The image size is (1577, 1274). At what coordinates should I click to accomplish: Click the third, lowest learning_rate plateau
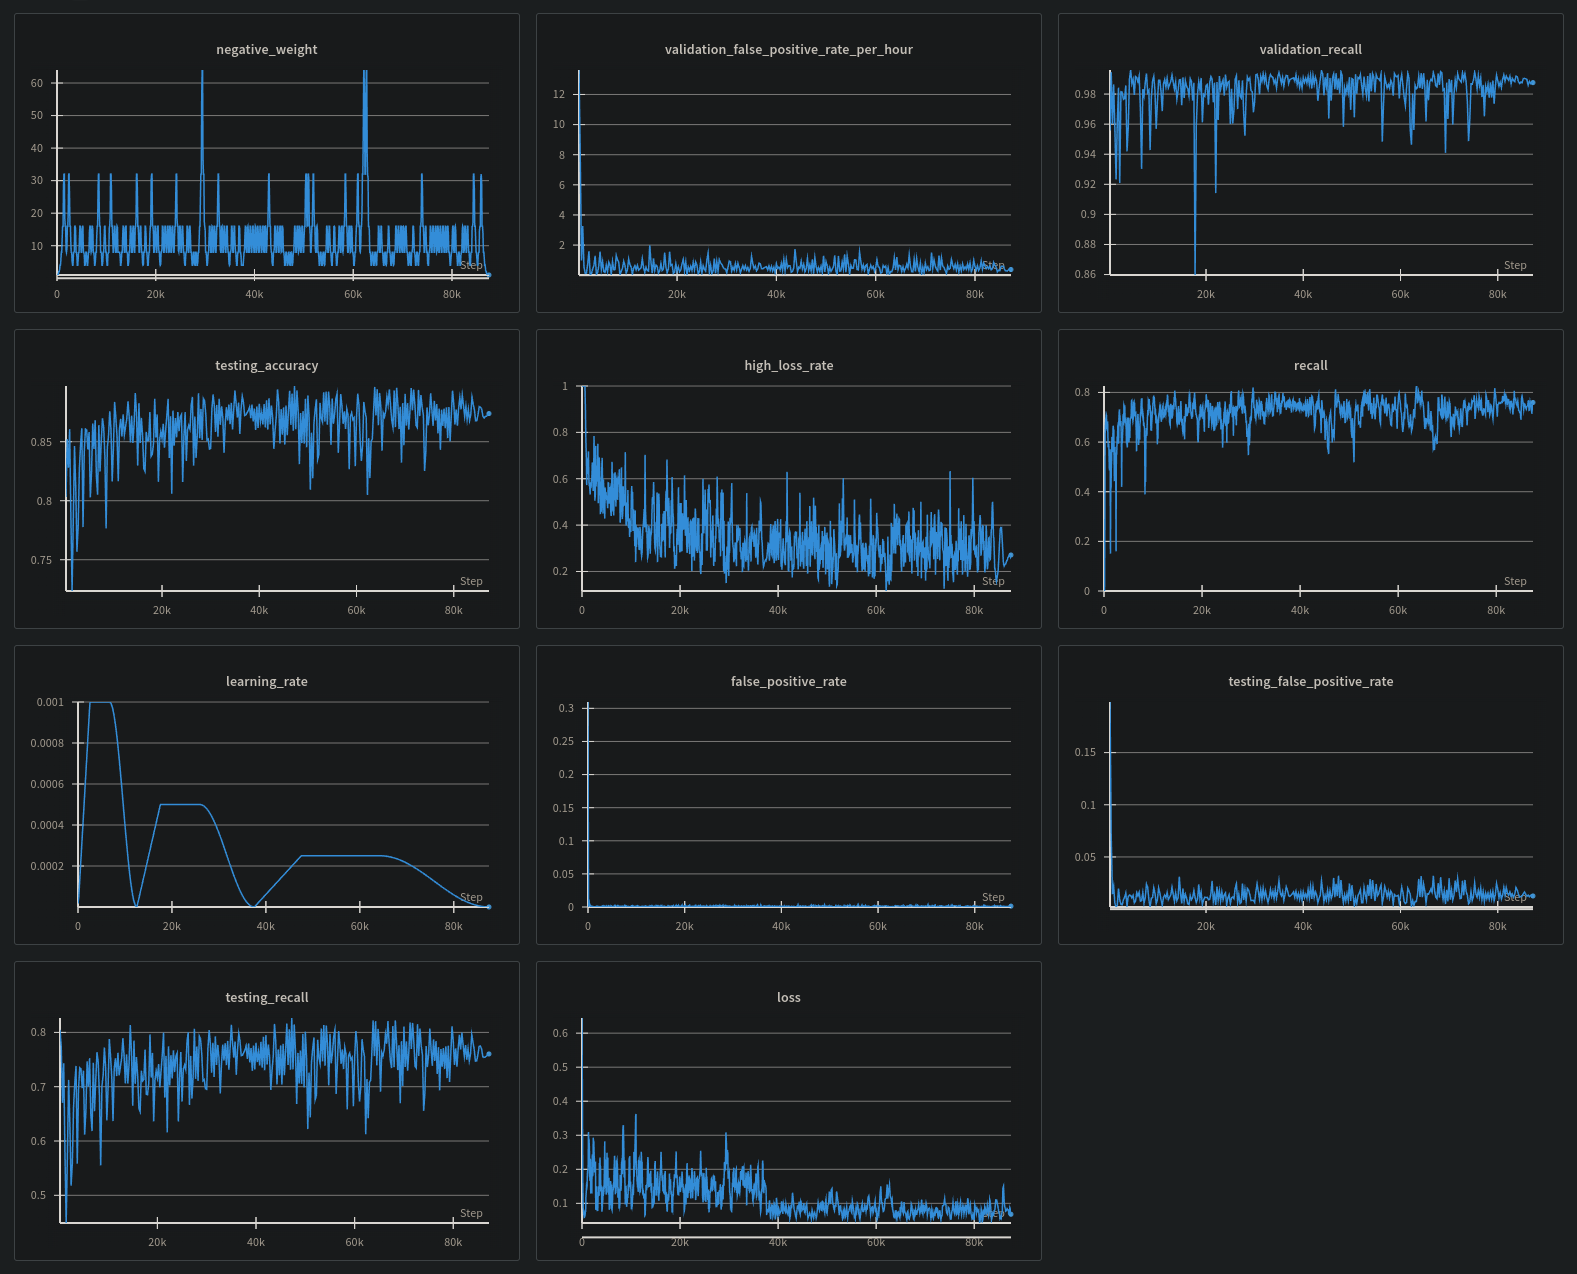click(x=340, y=856)
